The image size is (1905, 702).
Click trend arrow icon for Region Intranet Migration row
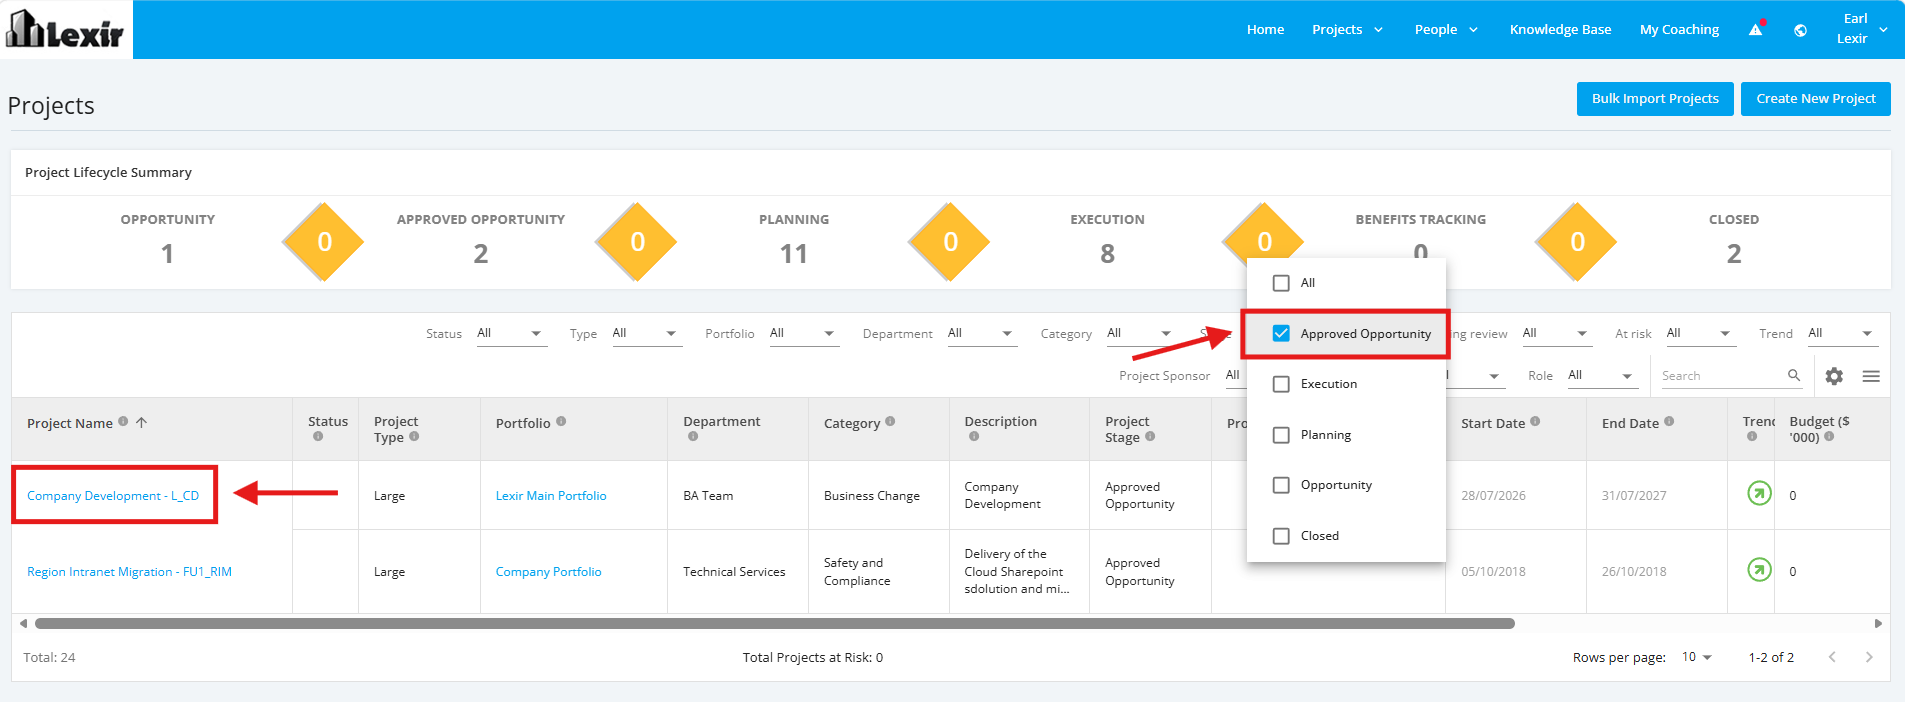pos(1759,569)
